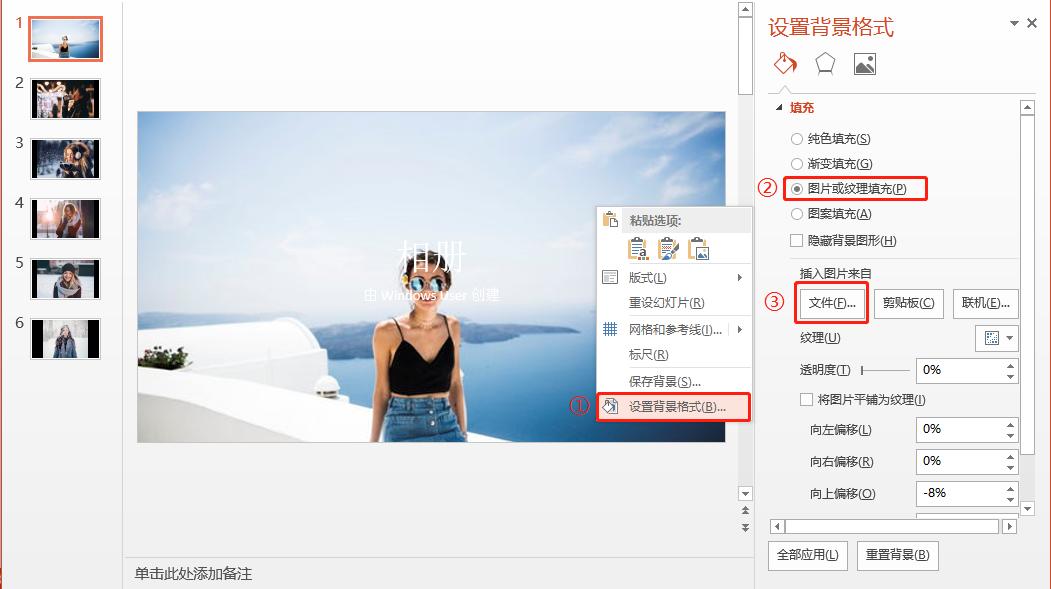Open 版式 layout submenu

[674, 277]
